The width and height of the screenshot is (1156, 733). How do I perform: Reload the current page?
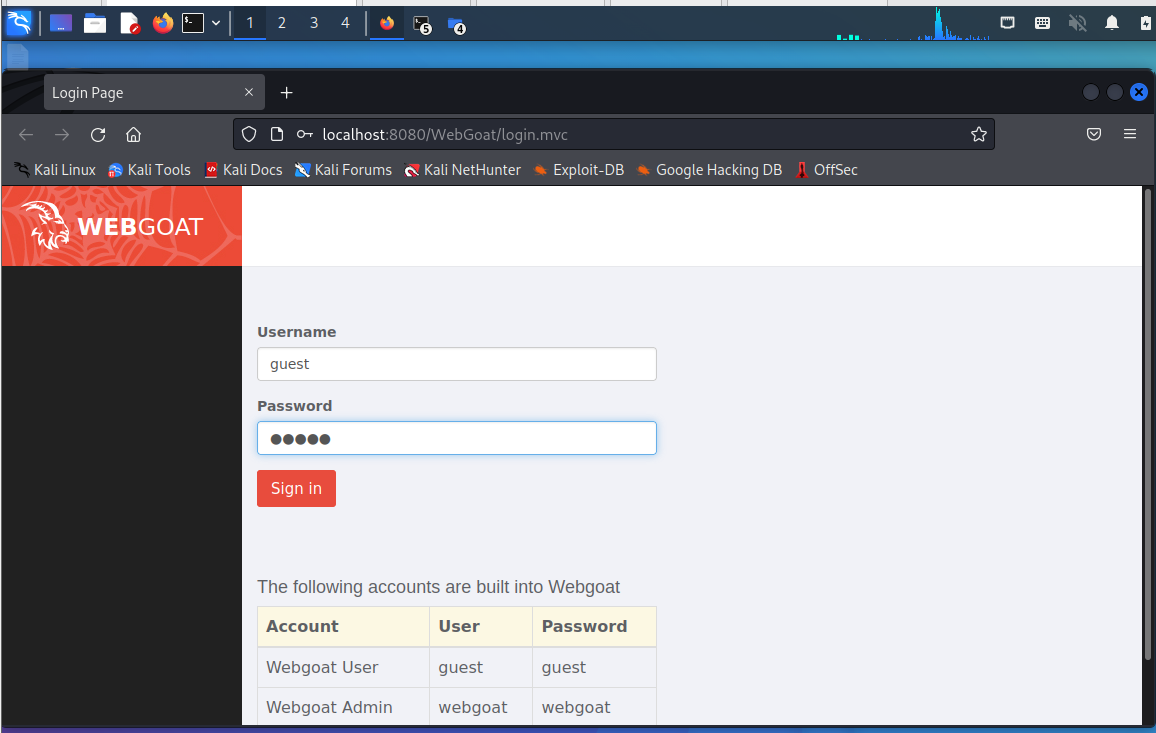click(x=98, y=134)
